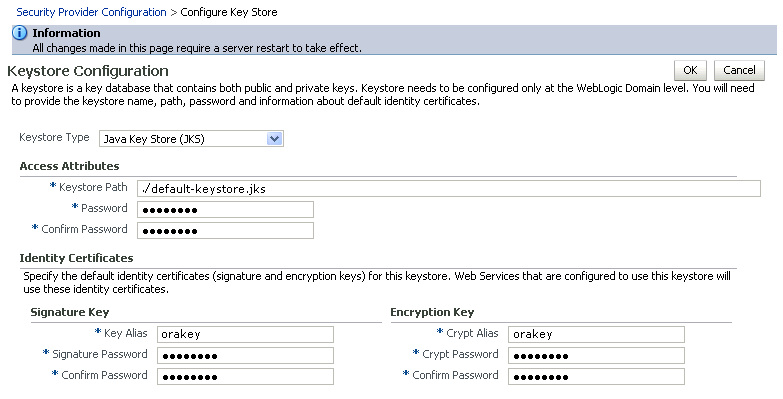The image size is (783, 399).
Task: Click the blue Information icon
Action: (19, 33)
